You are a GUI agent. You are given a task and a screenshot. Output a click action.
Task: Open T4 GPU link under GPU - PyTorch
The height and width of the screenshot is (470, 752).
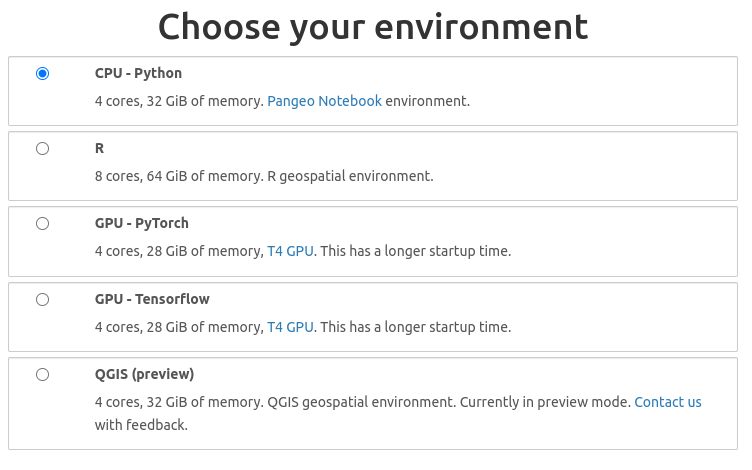pos(290,251)
